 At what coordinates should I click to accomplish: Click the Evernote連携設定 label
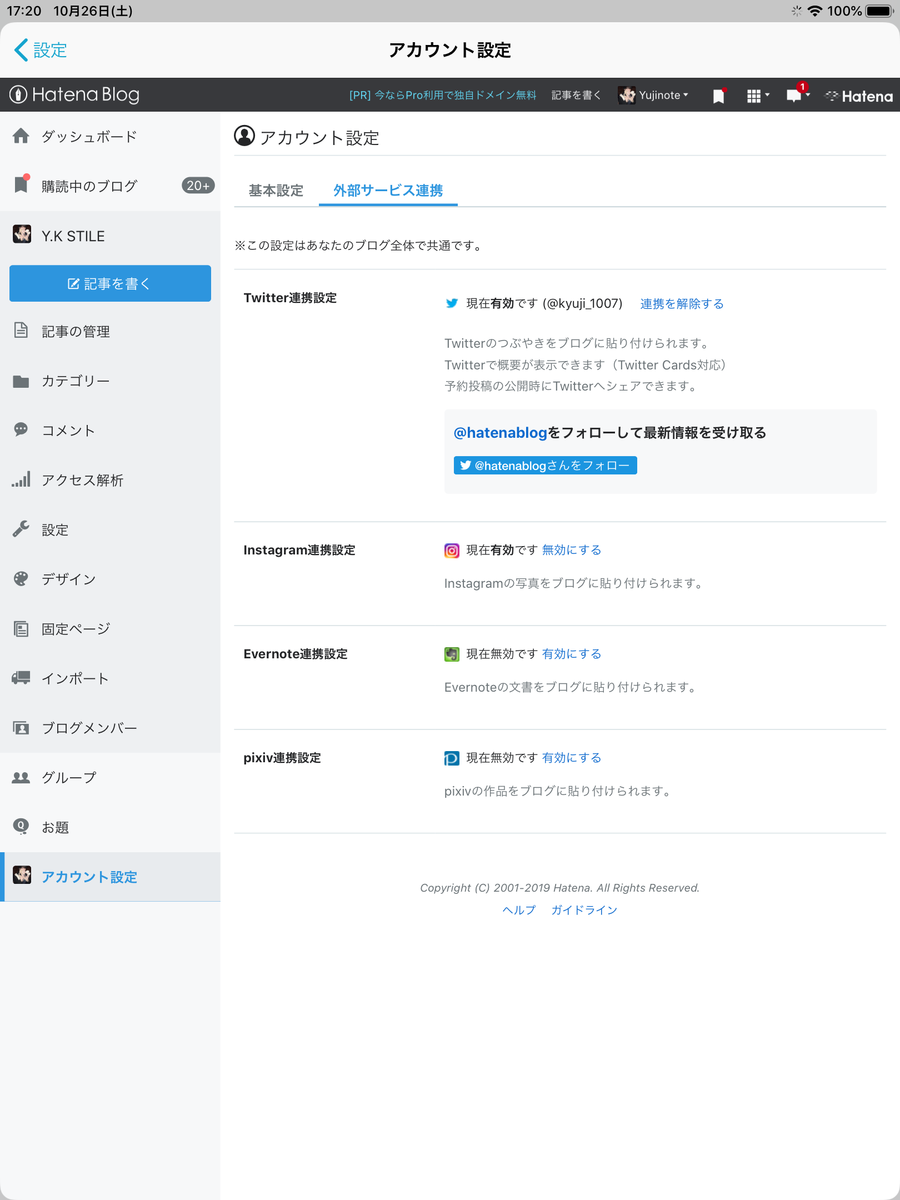(x=295, y=654)
